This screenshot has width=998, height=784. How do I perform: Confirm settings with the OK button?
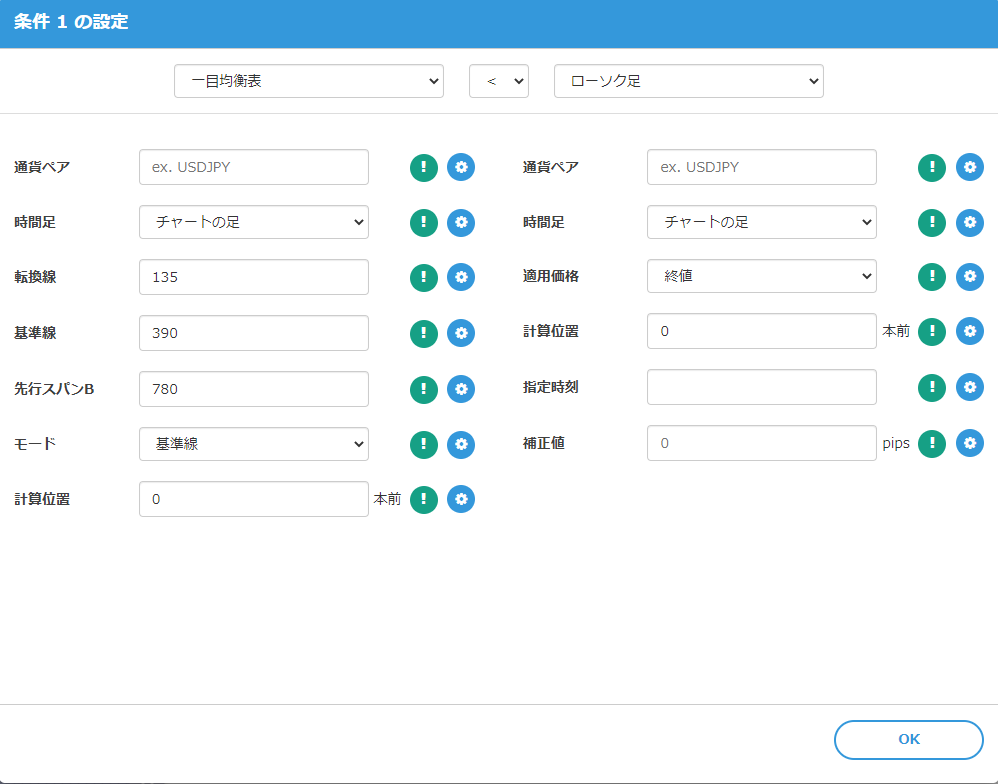(909, 739)
